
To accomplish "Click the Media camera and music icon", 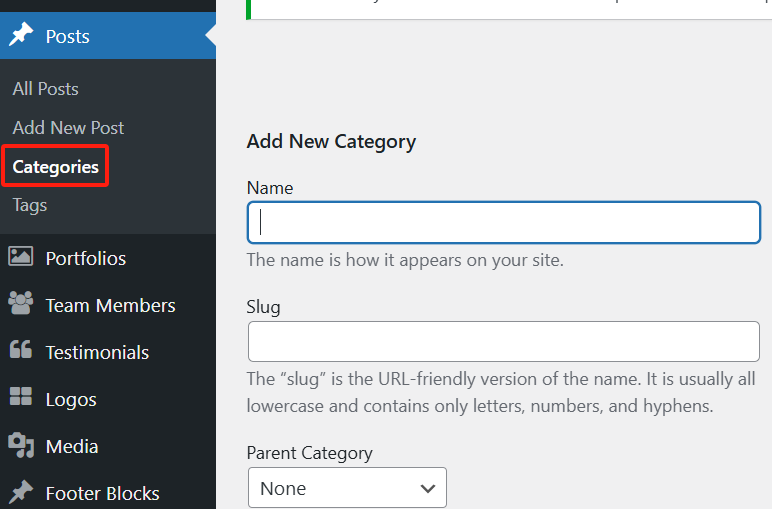I will point(20,445).
